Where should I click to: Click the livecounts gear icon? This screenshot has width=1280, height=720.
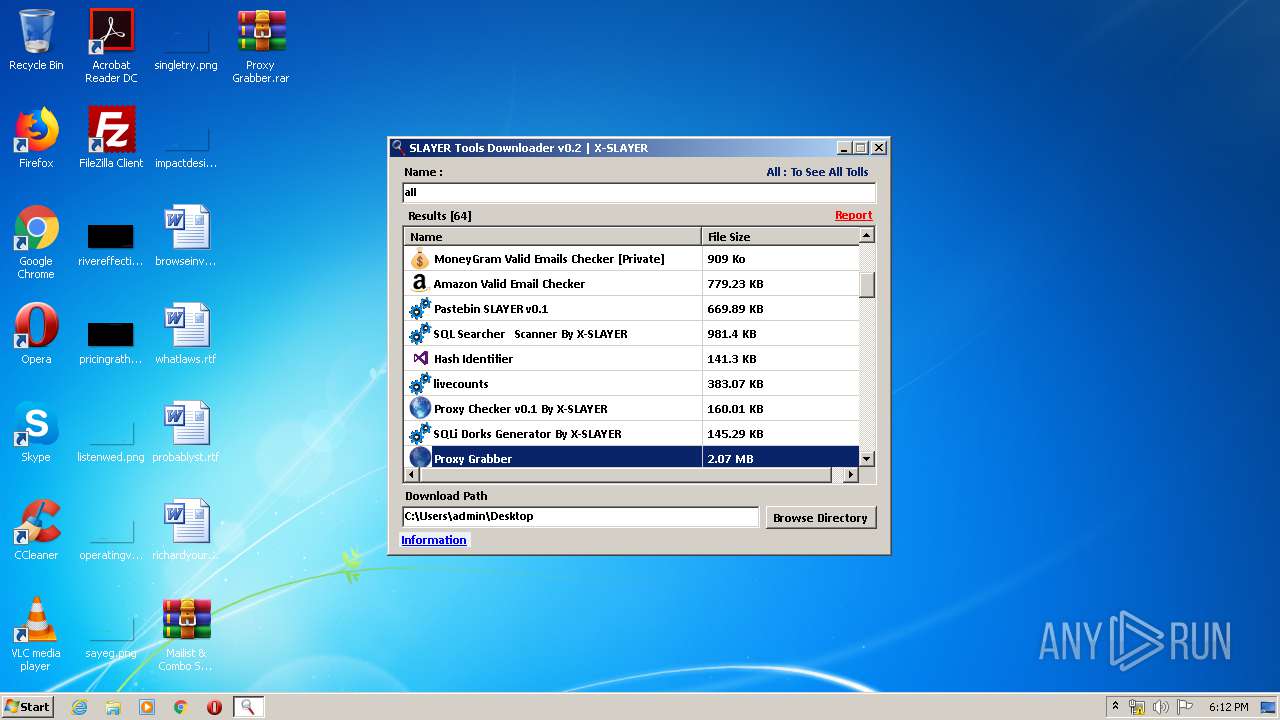point(420,384)
